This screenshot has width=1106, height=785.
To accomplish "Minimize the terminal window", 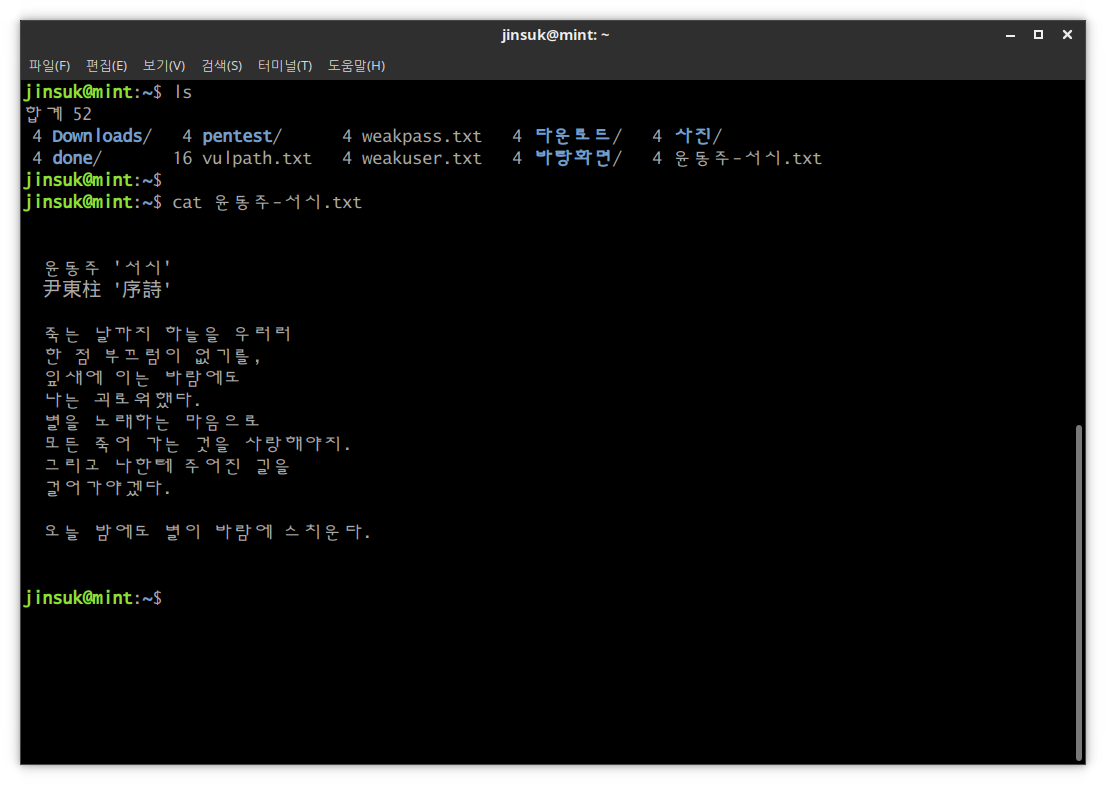I will (1010, 35).
